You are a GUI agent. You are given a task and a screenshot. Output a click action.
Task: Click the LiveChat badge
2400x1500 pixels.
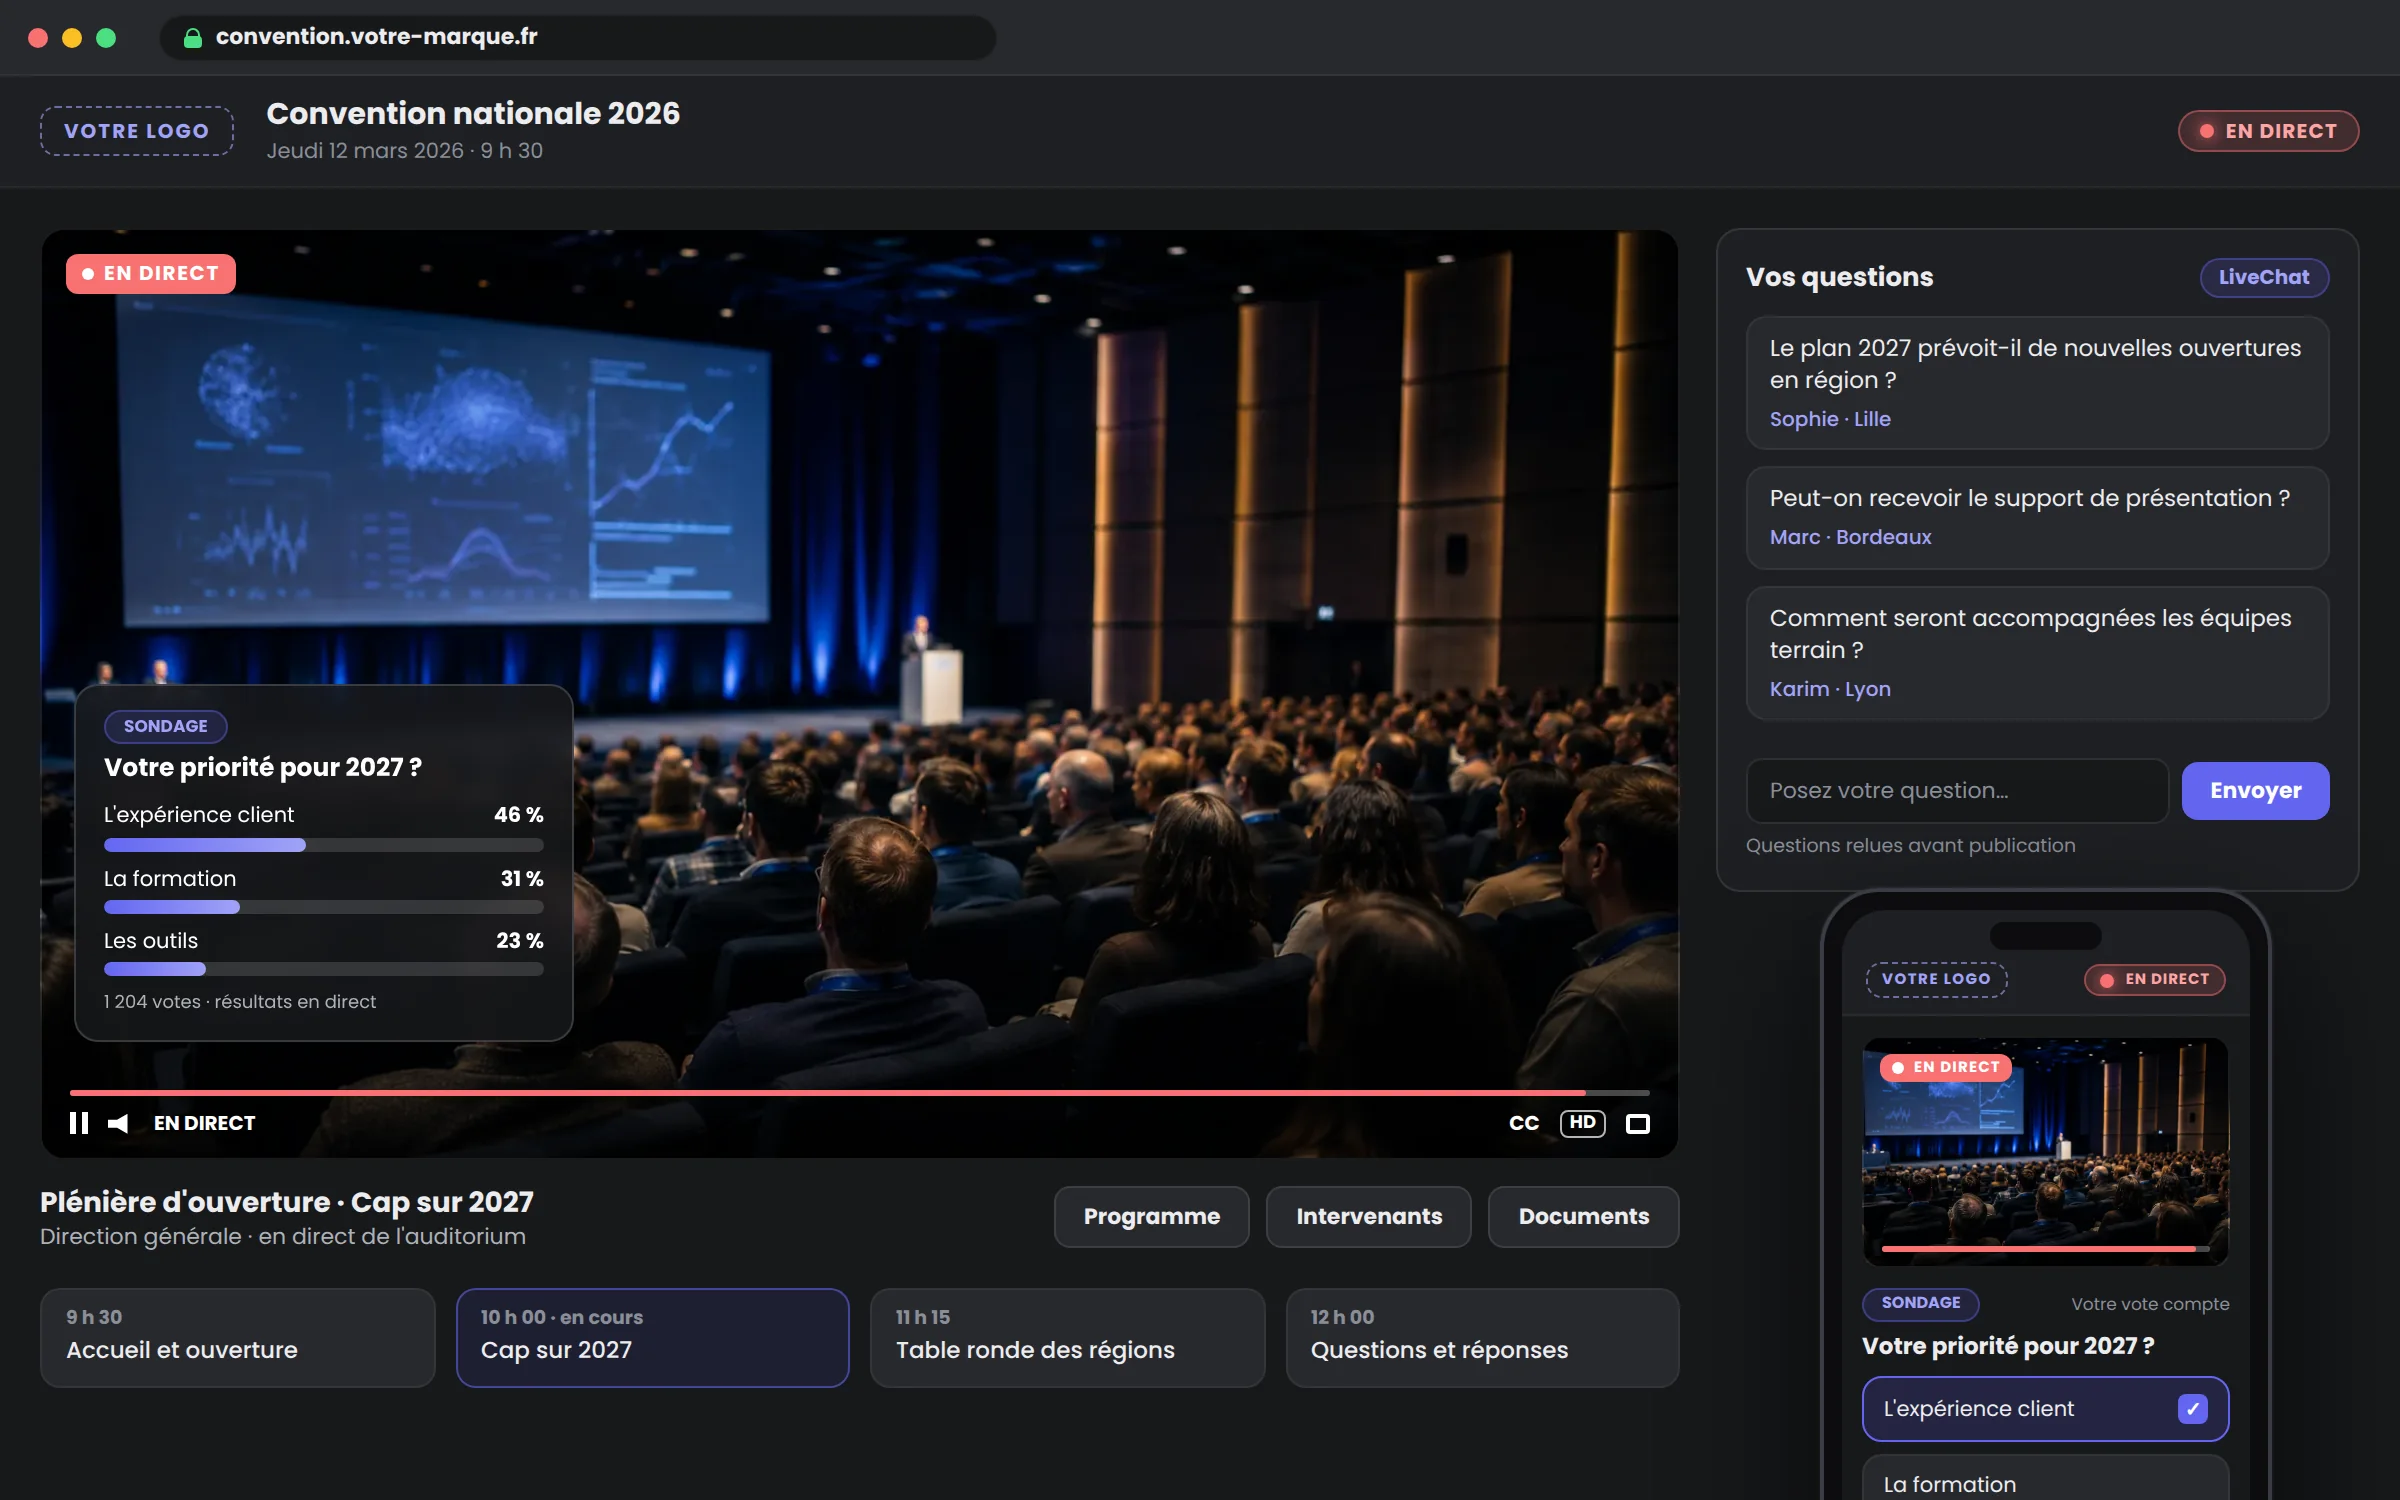click(2264, 277)
